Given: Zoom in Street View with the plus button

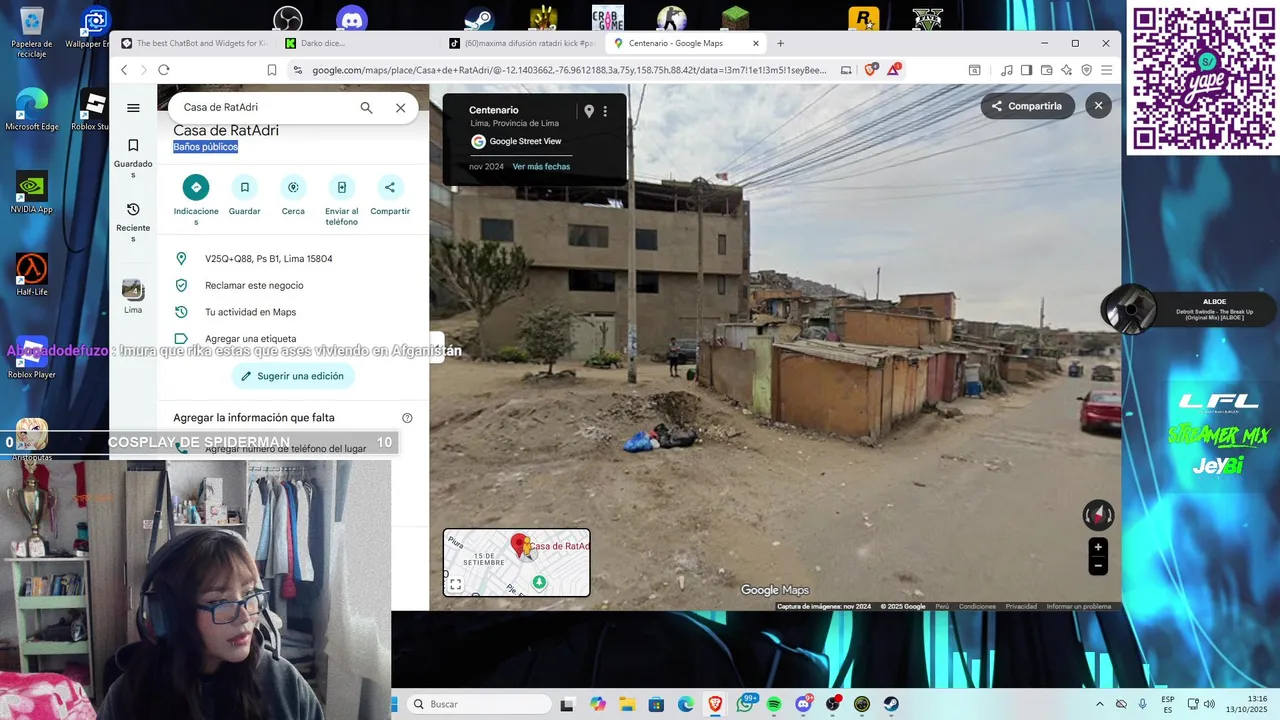Looking at the screenshot, I should click(x=1098, y=547).
